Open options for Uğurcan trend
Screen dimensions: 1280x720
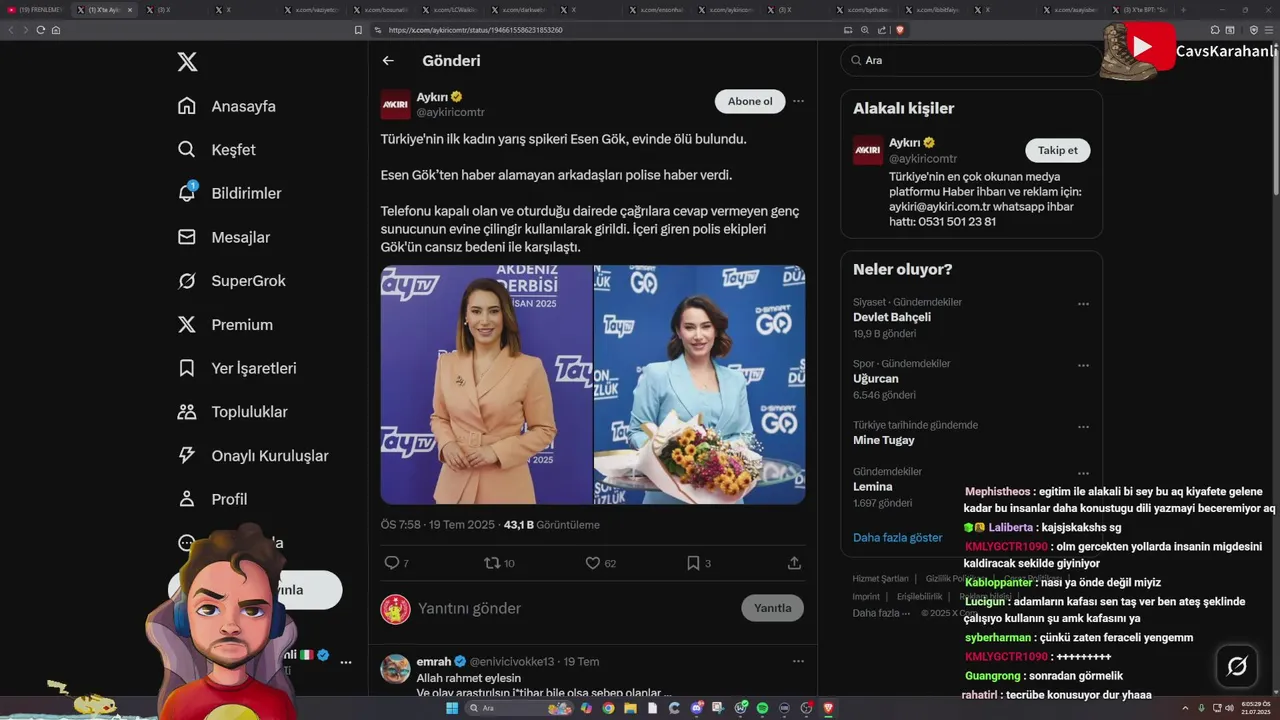1083,366
